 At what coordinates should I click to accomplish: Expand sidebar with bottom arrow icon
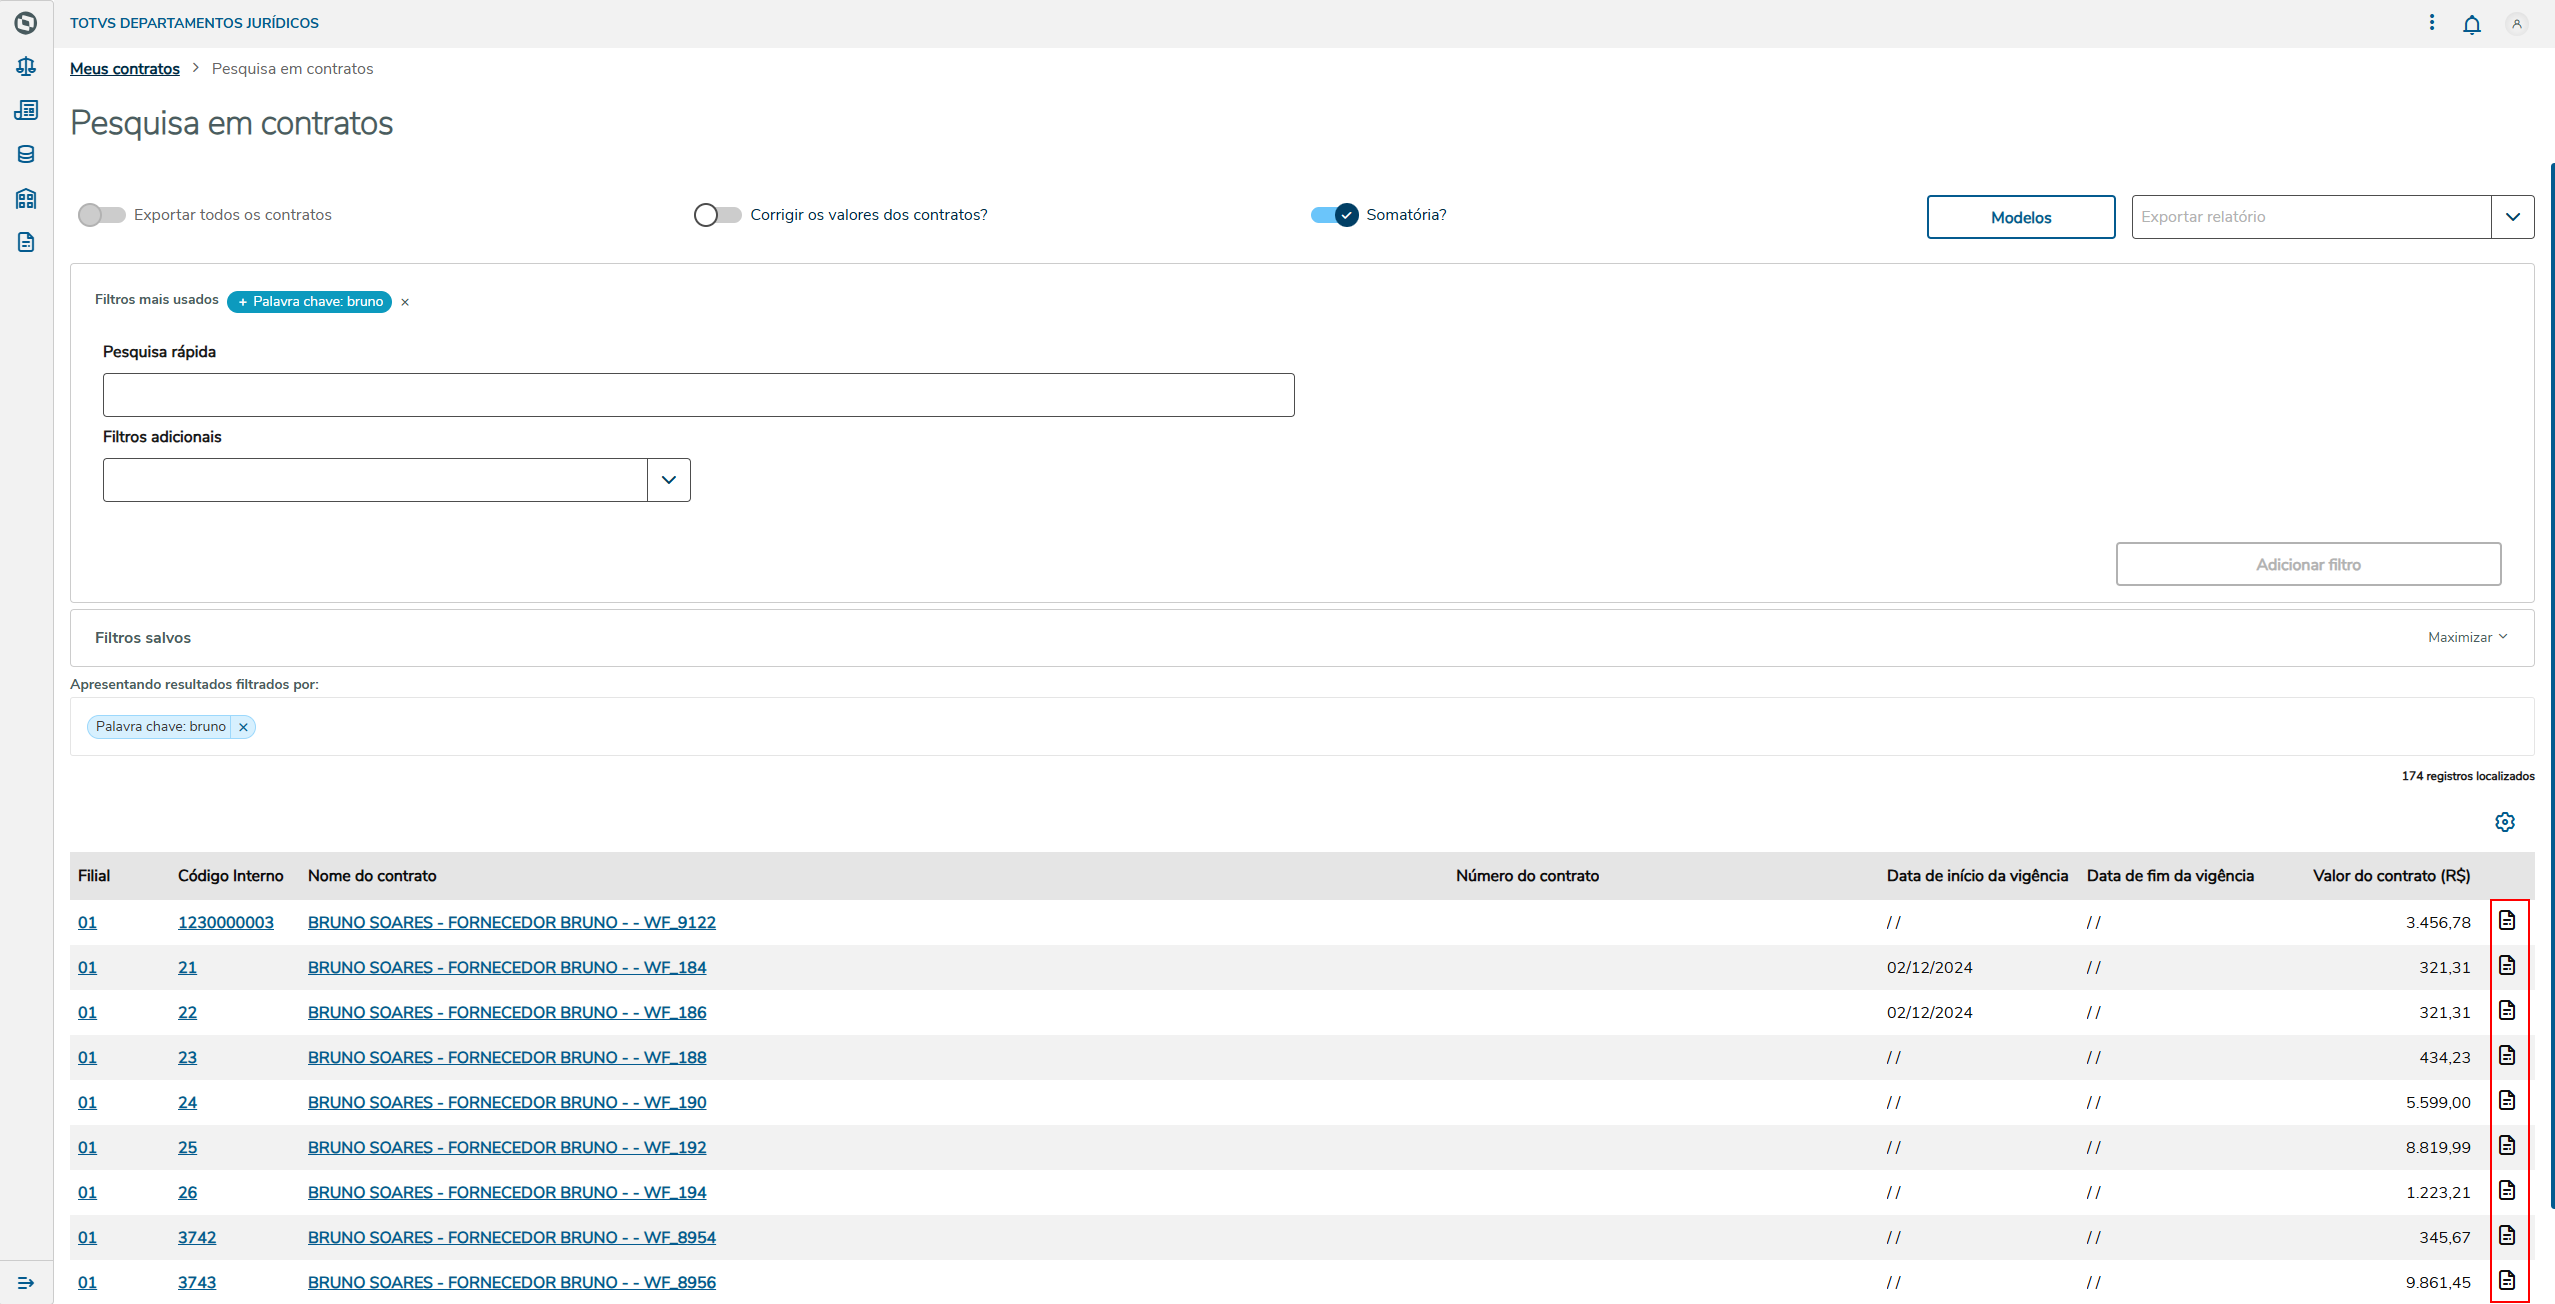[26, 1282]
